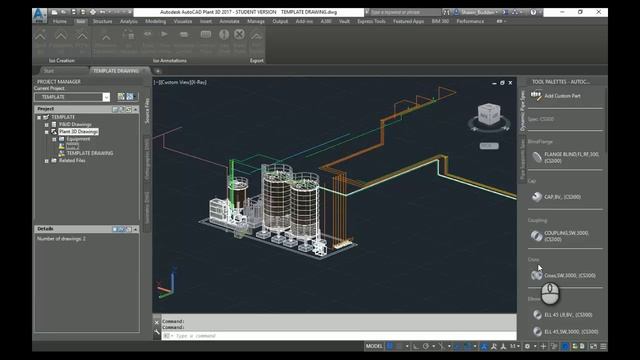Click the X circle icon in Iso ribbon
This screenshot has width=640, height=360.
tap(239, 34)
